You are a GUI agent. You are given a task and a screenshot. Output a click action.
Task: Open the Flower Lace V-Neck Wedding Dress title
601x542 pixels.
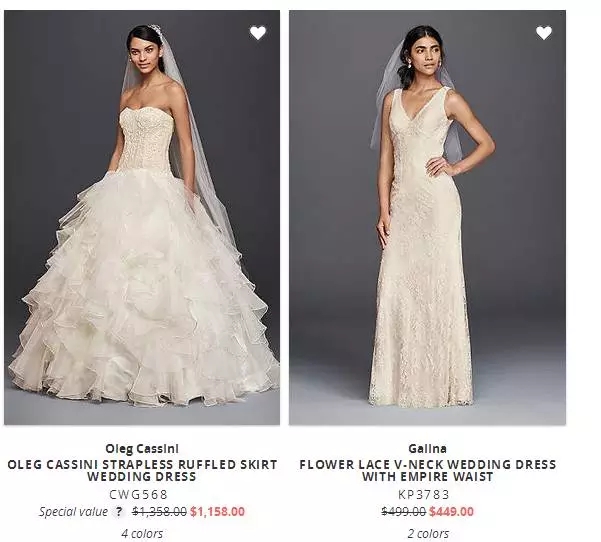[427, 470]
